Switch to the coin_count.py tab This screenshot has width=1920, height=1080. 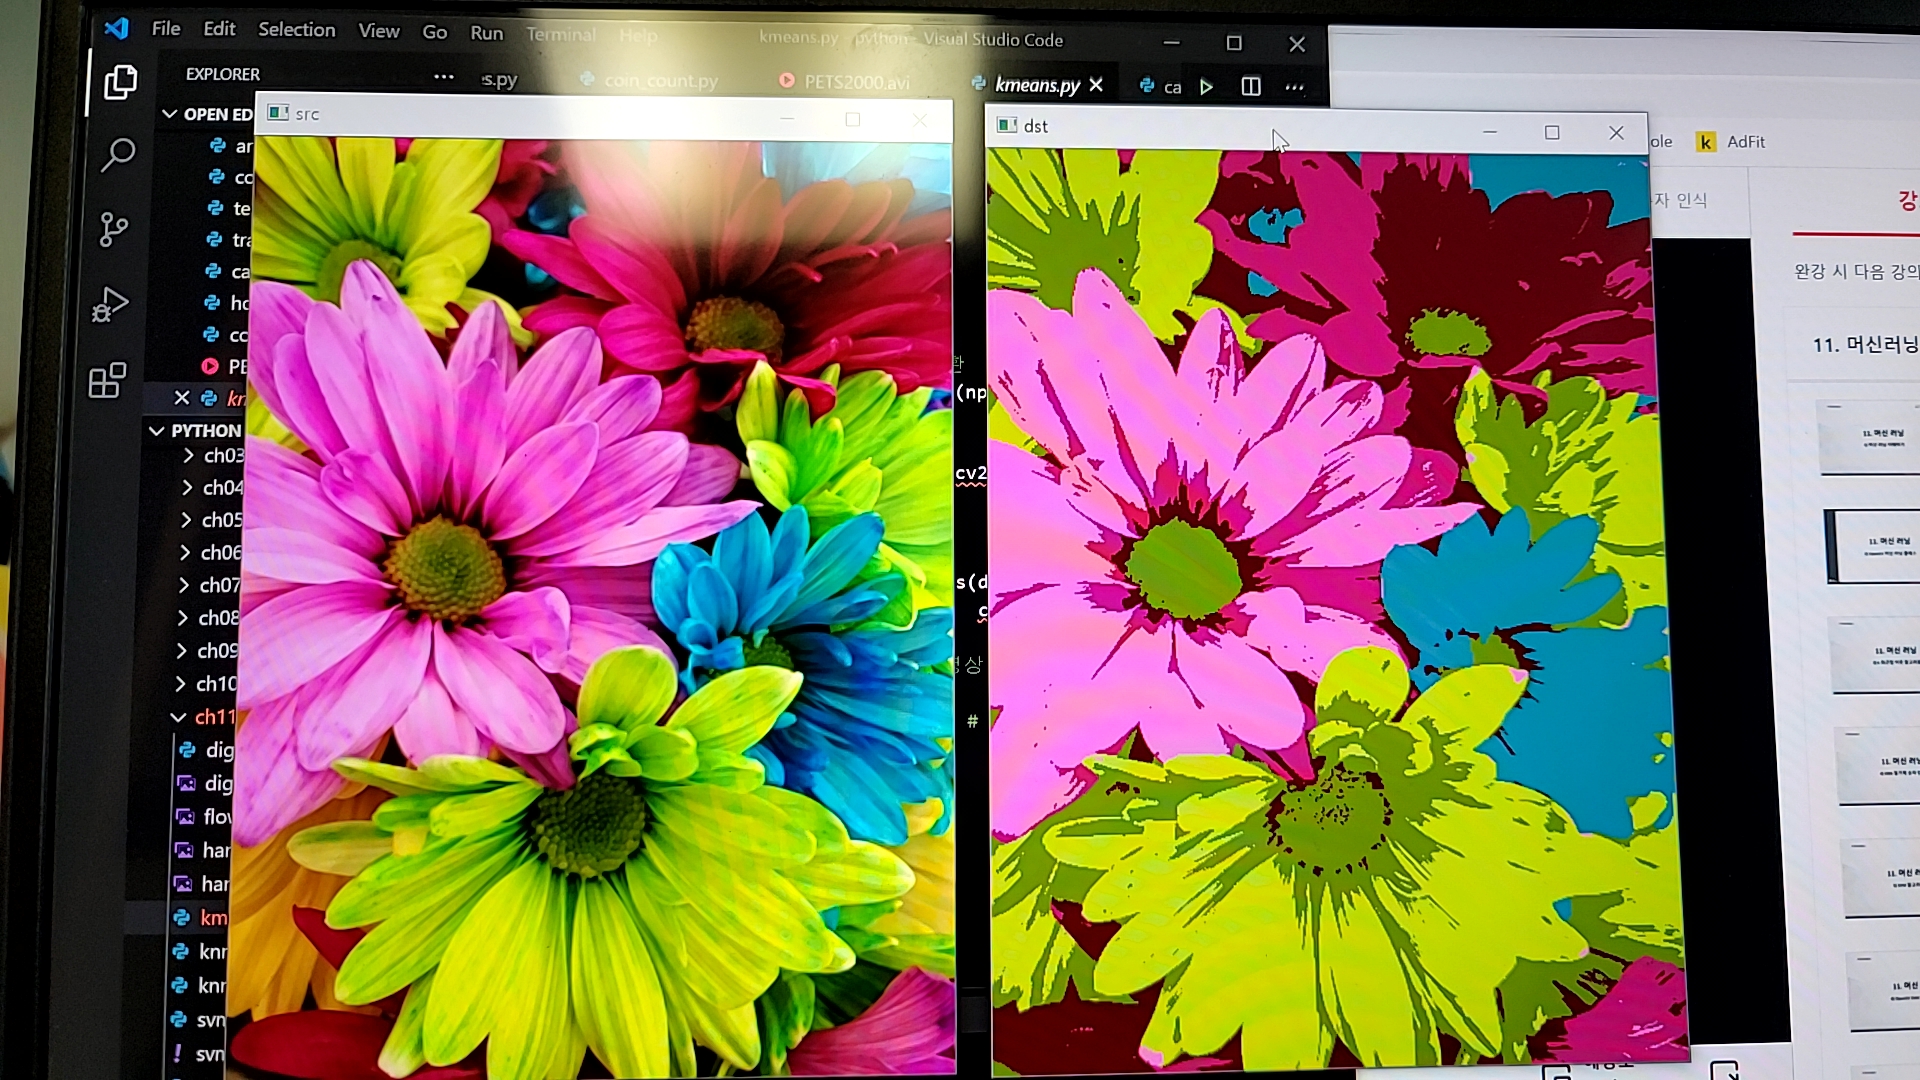660,81
